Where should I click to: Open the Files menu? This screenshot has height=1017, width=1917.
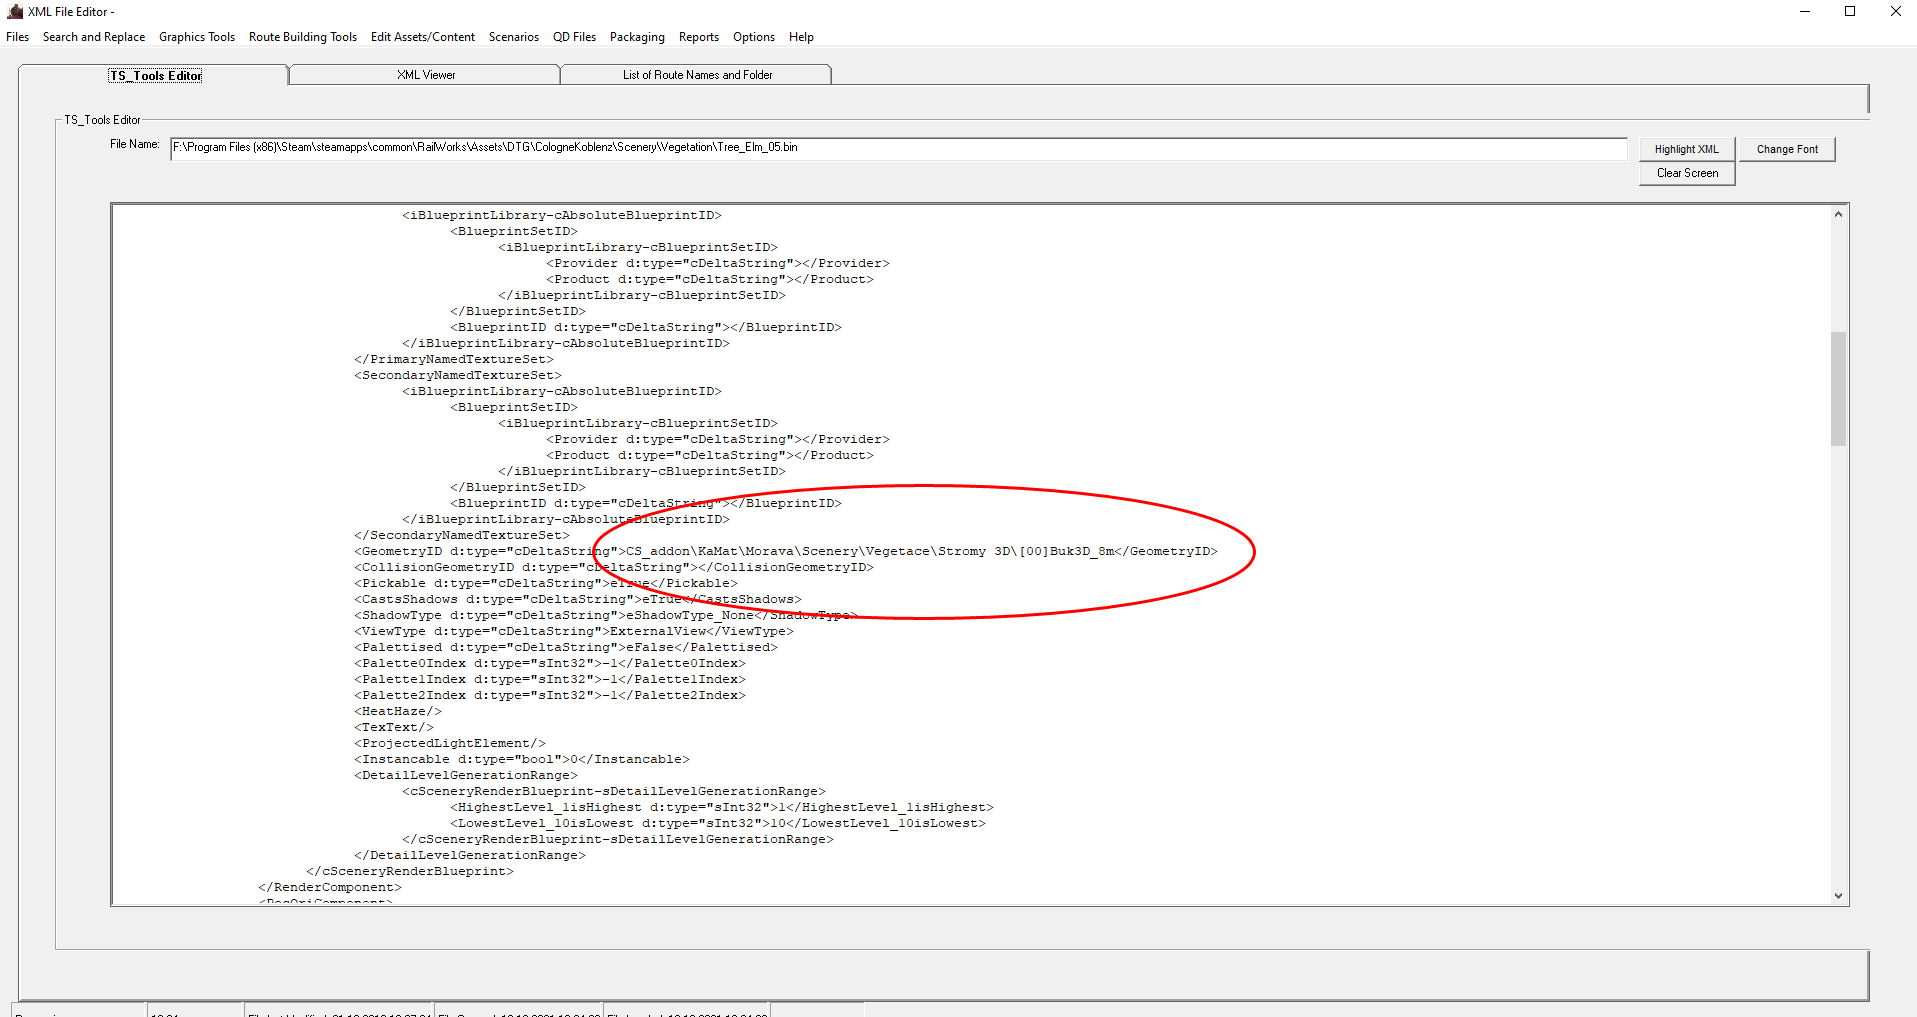(x=17, y=37)
